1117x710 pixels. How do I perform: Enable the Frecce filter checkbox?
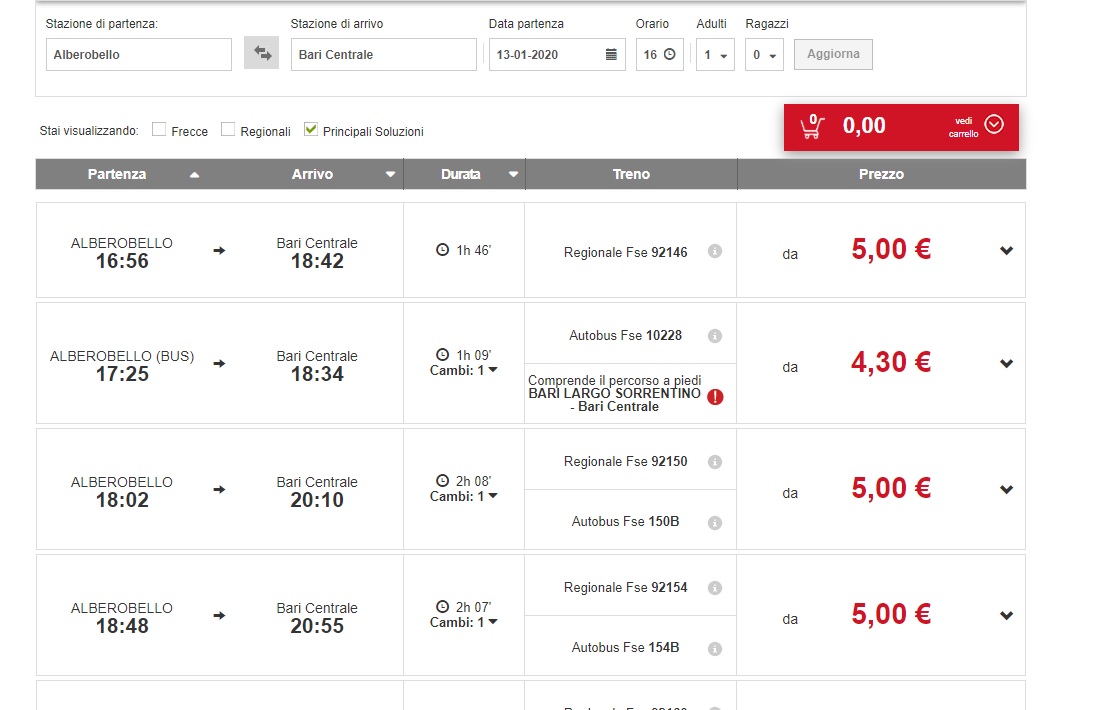(159, 130)
